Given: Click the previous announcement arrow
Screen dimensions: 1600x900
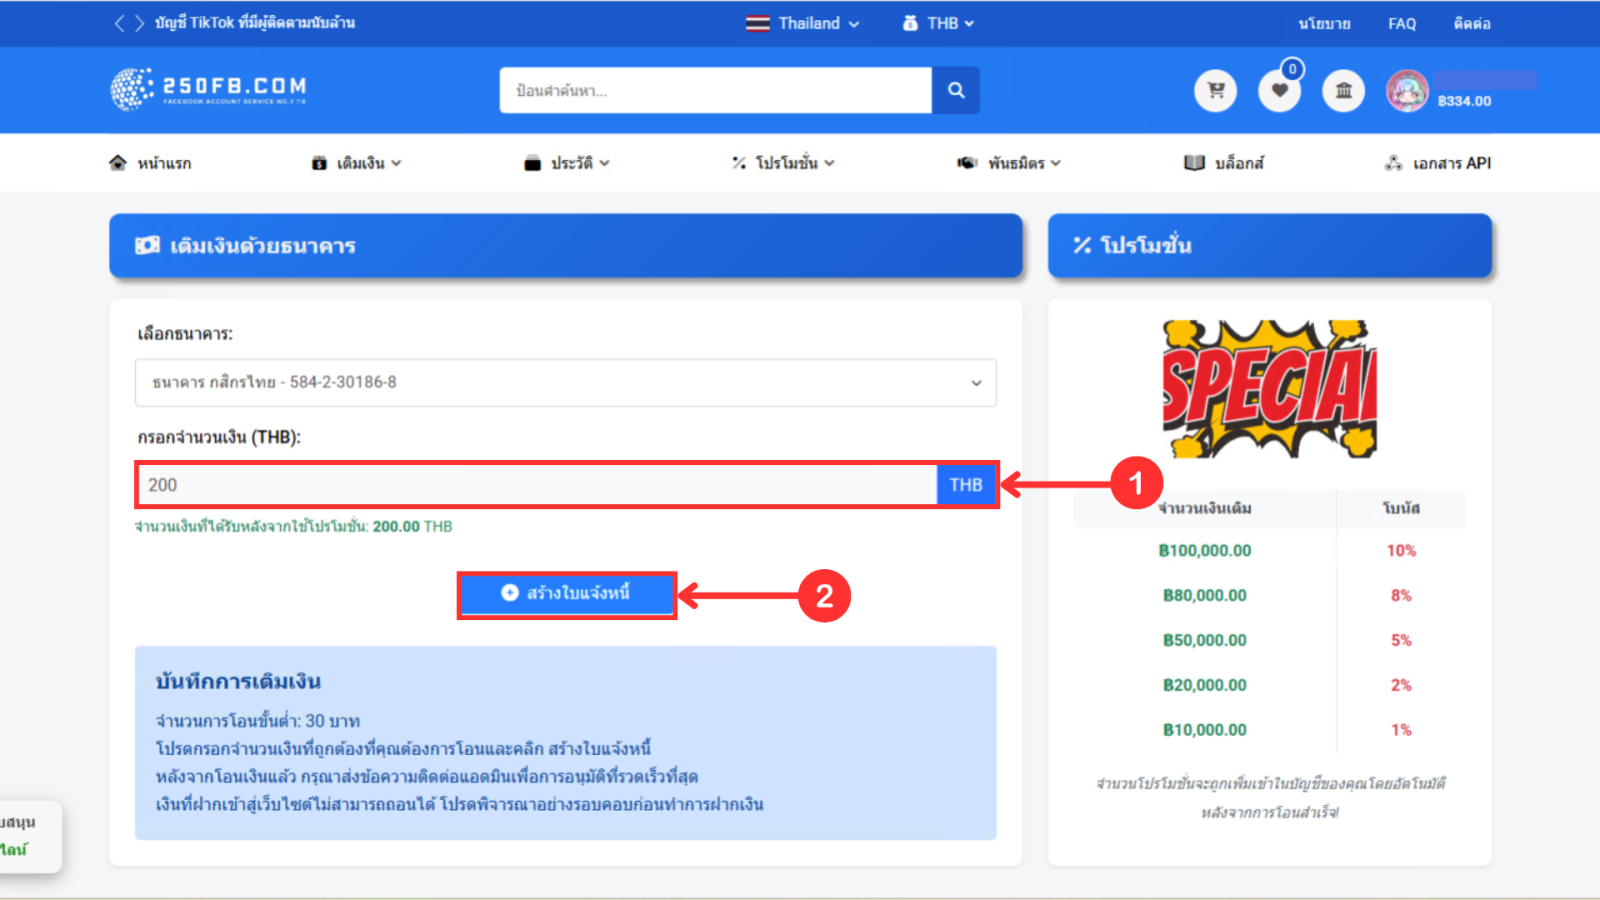Looking at the screenshot, I should [119, 23].
